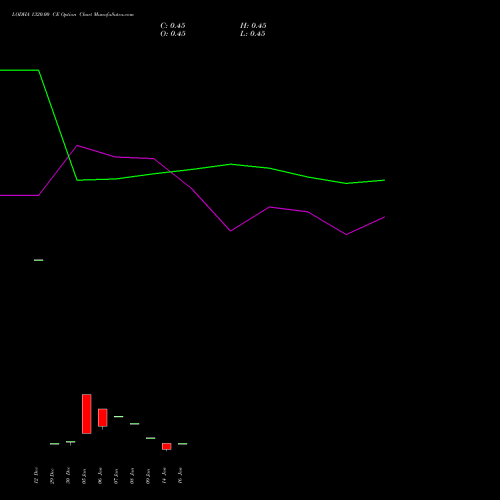Screen dimensions: 500x500
Task: Click the '07 Jan' axis label
Action: coord(116,476)
